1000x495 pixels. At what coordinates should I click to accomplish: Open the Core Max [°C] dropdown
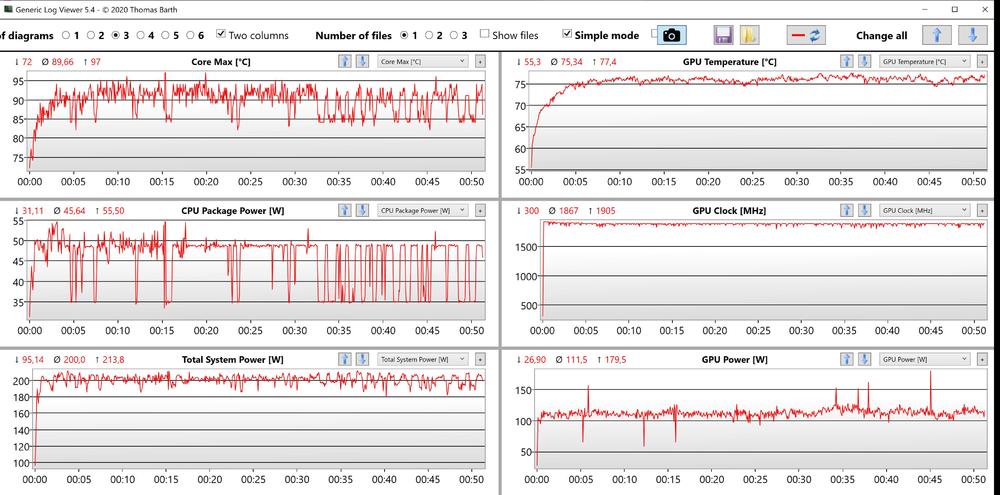(x=423, y=62)
